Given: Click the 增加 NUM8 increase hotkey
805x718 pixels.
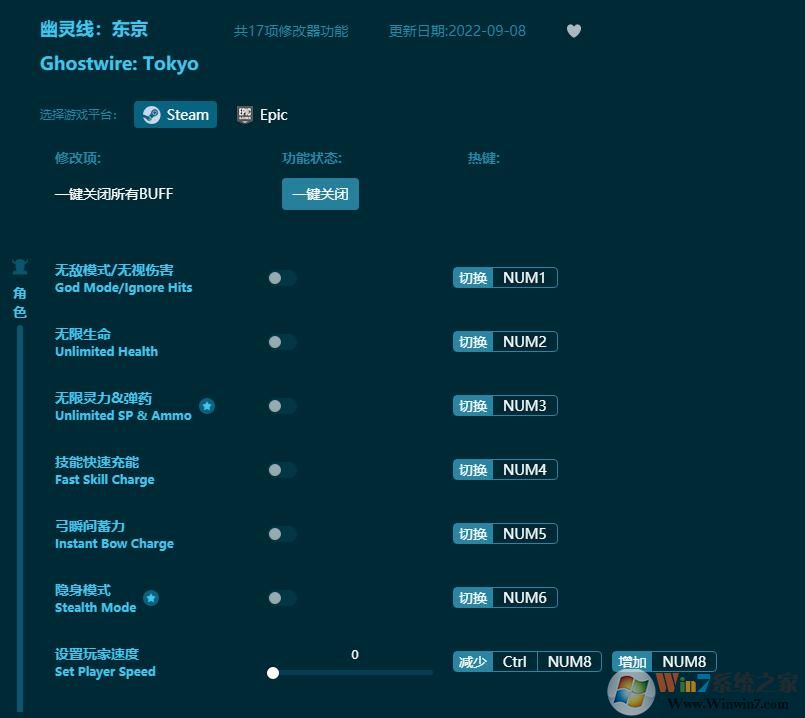Looking at the screenshot, I should (663, 661).
